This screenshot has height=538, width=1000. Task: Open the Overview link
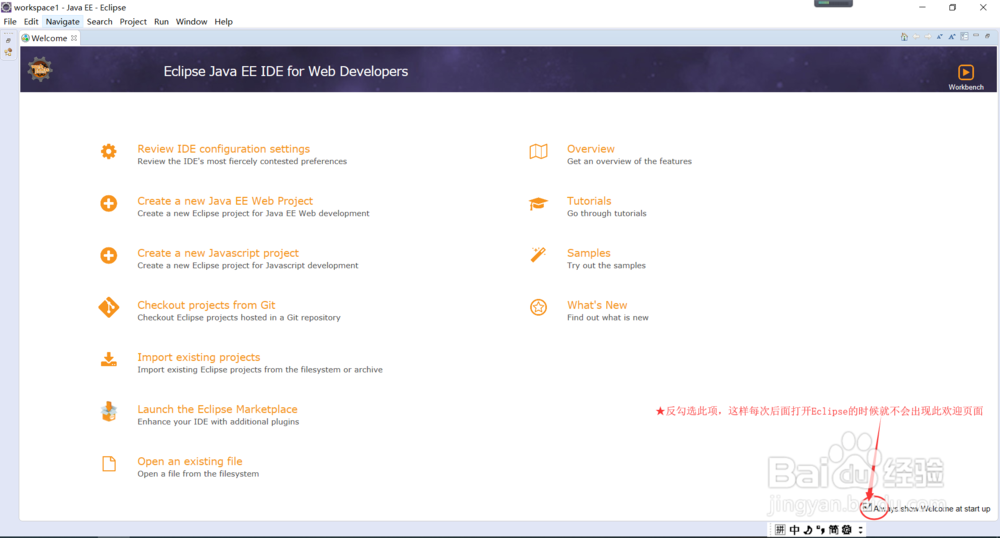[x=591, y=149]
